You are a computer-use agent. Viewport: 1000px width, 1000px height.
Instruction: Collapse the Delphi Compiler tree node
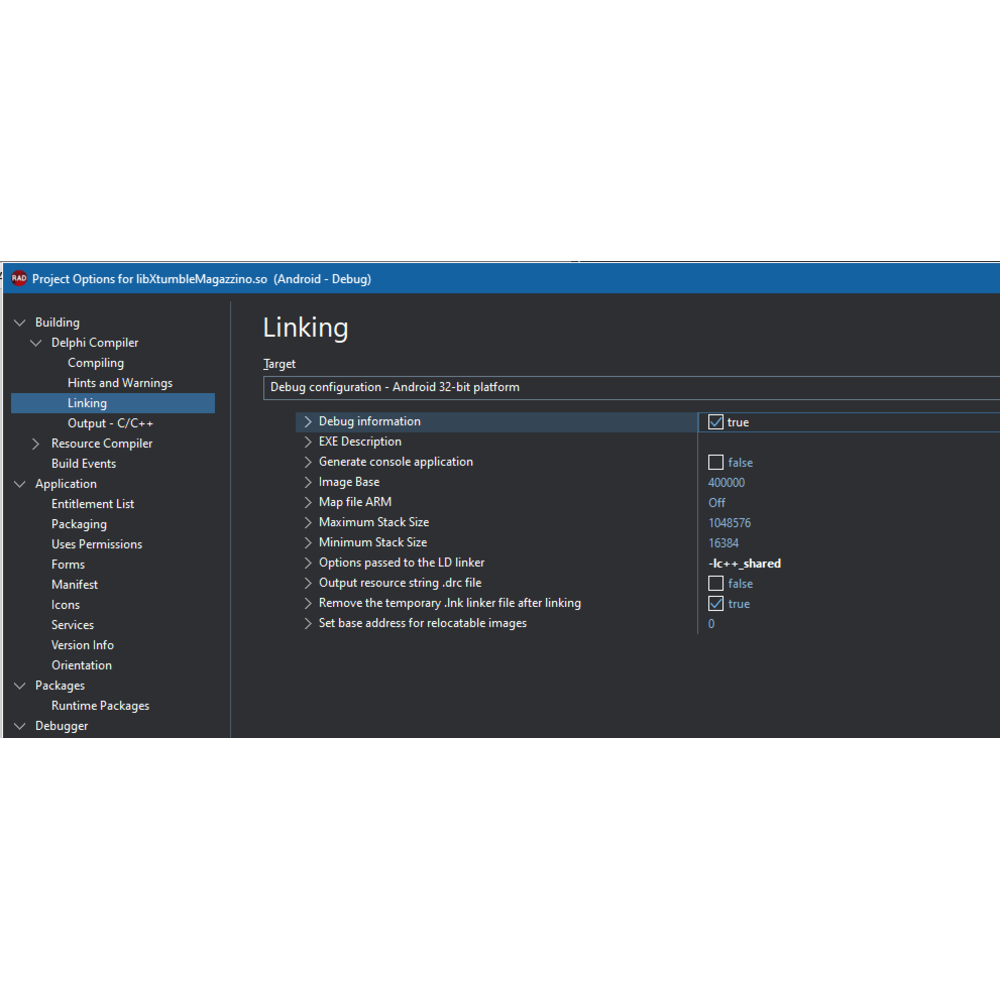pyautogui.click(x=37, y=343)
